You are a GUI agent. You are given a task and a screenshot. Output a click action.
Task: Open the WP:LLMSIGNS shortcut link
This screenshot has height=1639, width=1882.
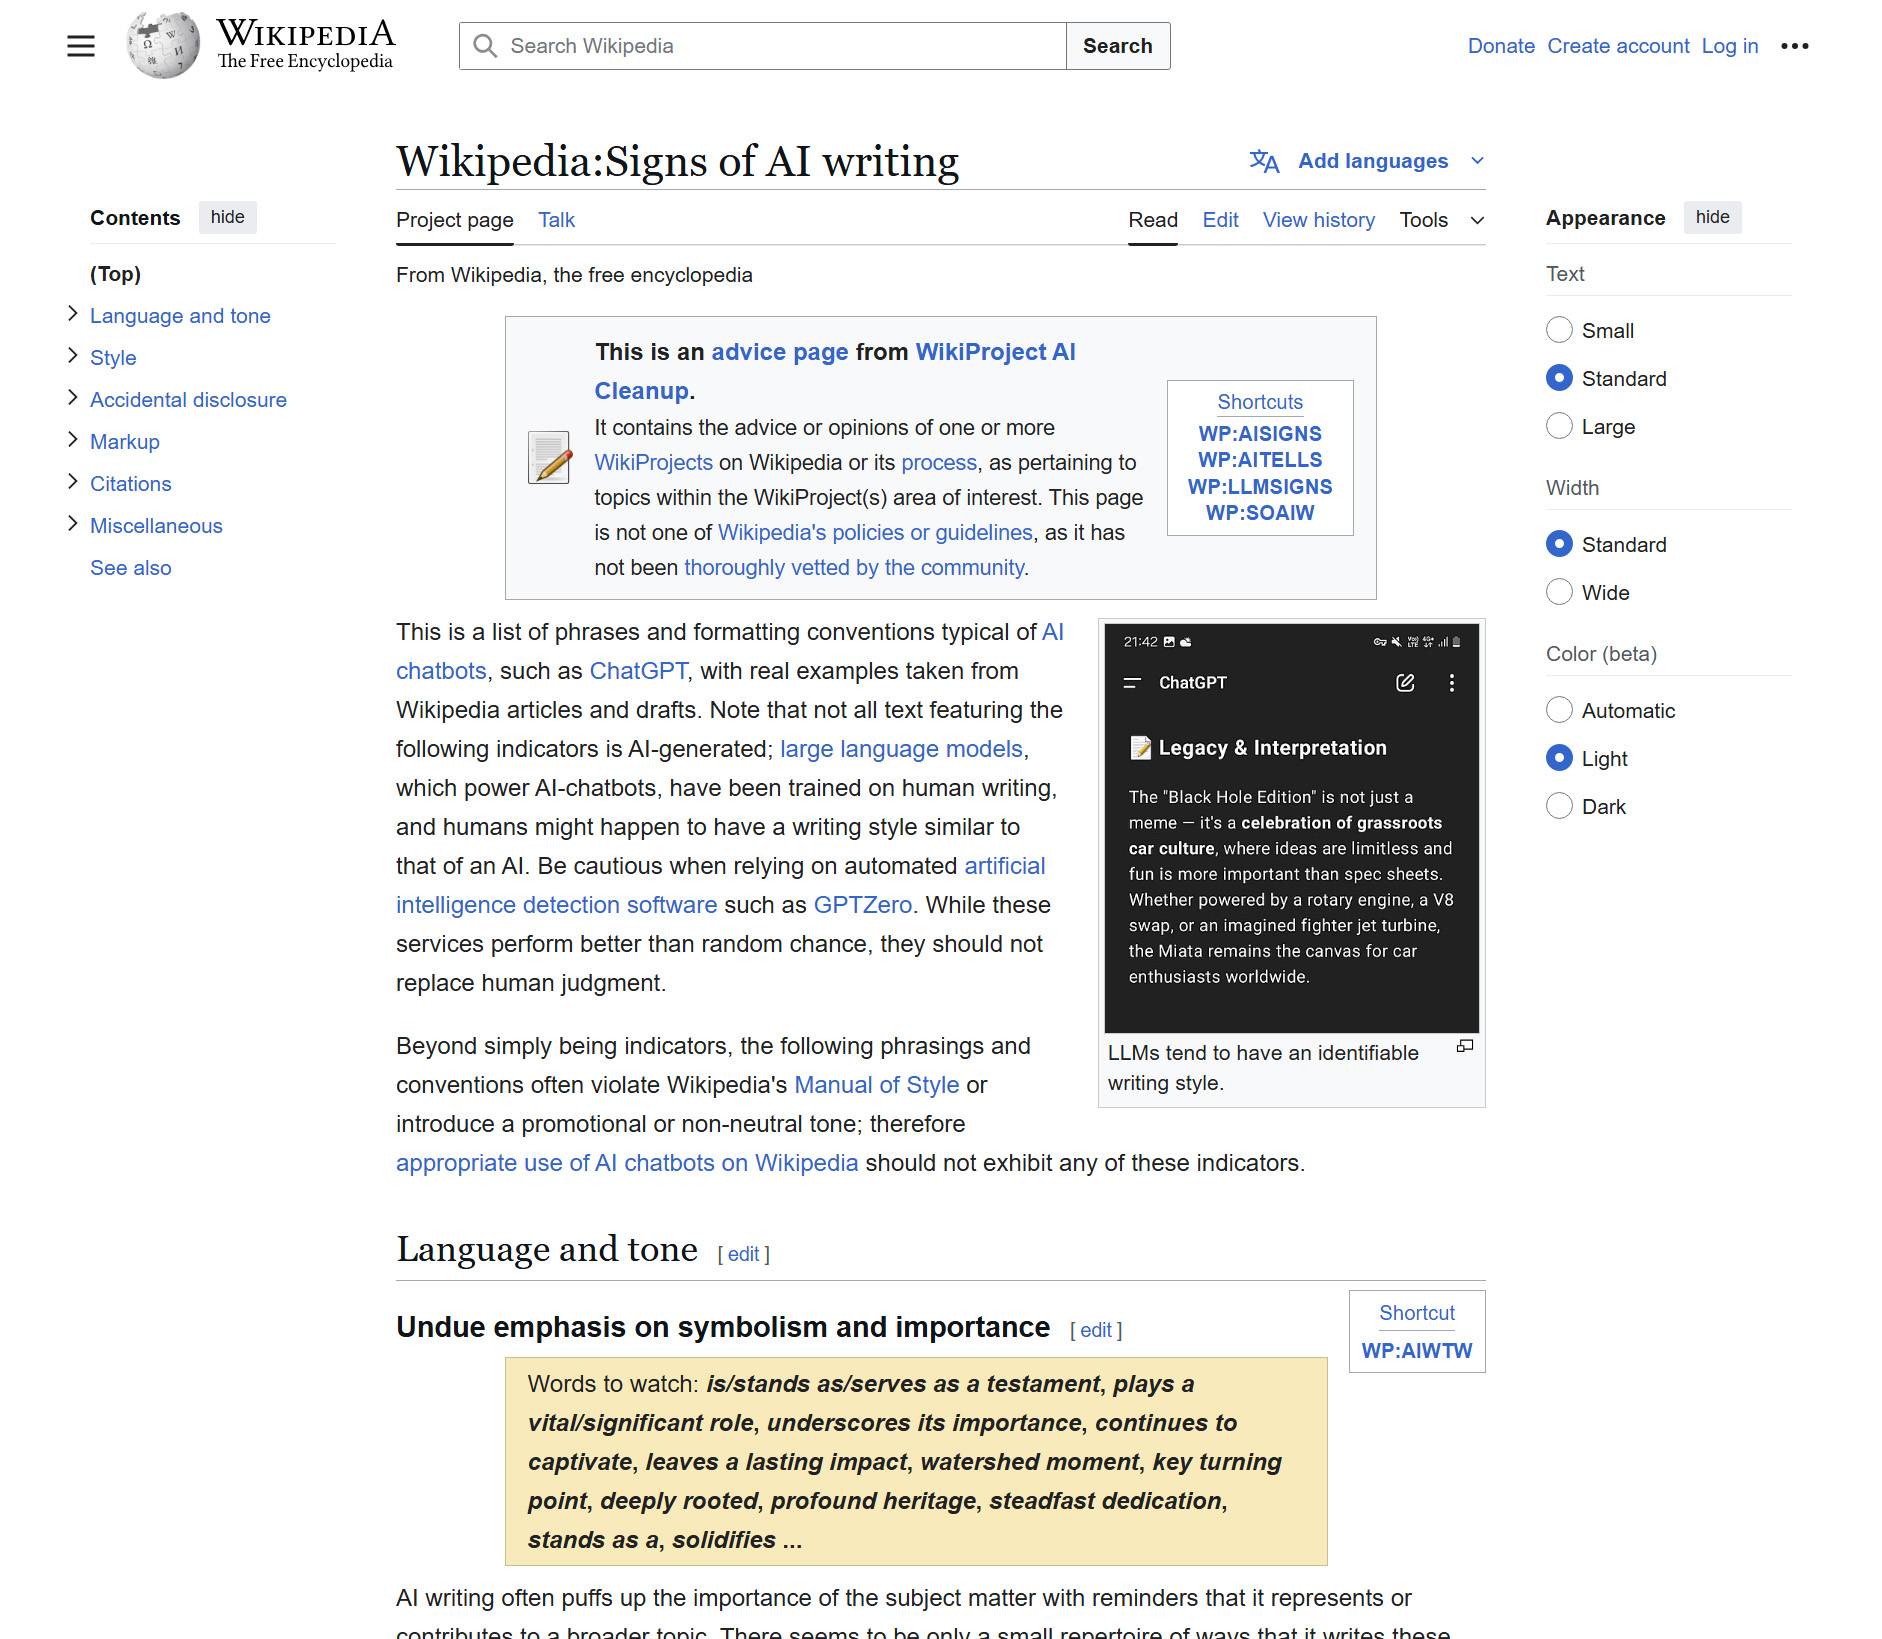[x=1260, y=487]
